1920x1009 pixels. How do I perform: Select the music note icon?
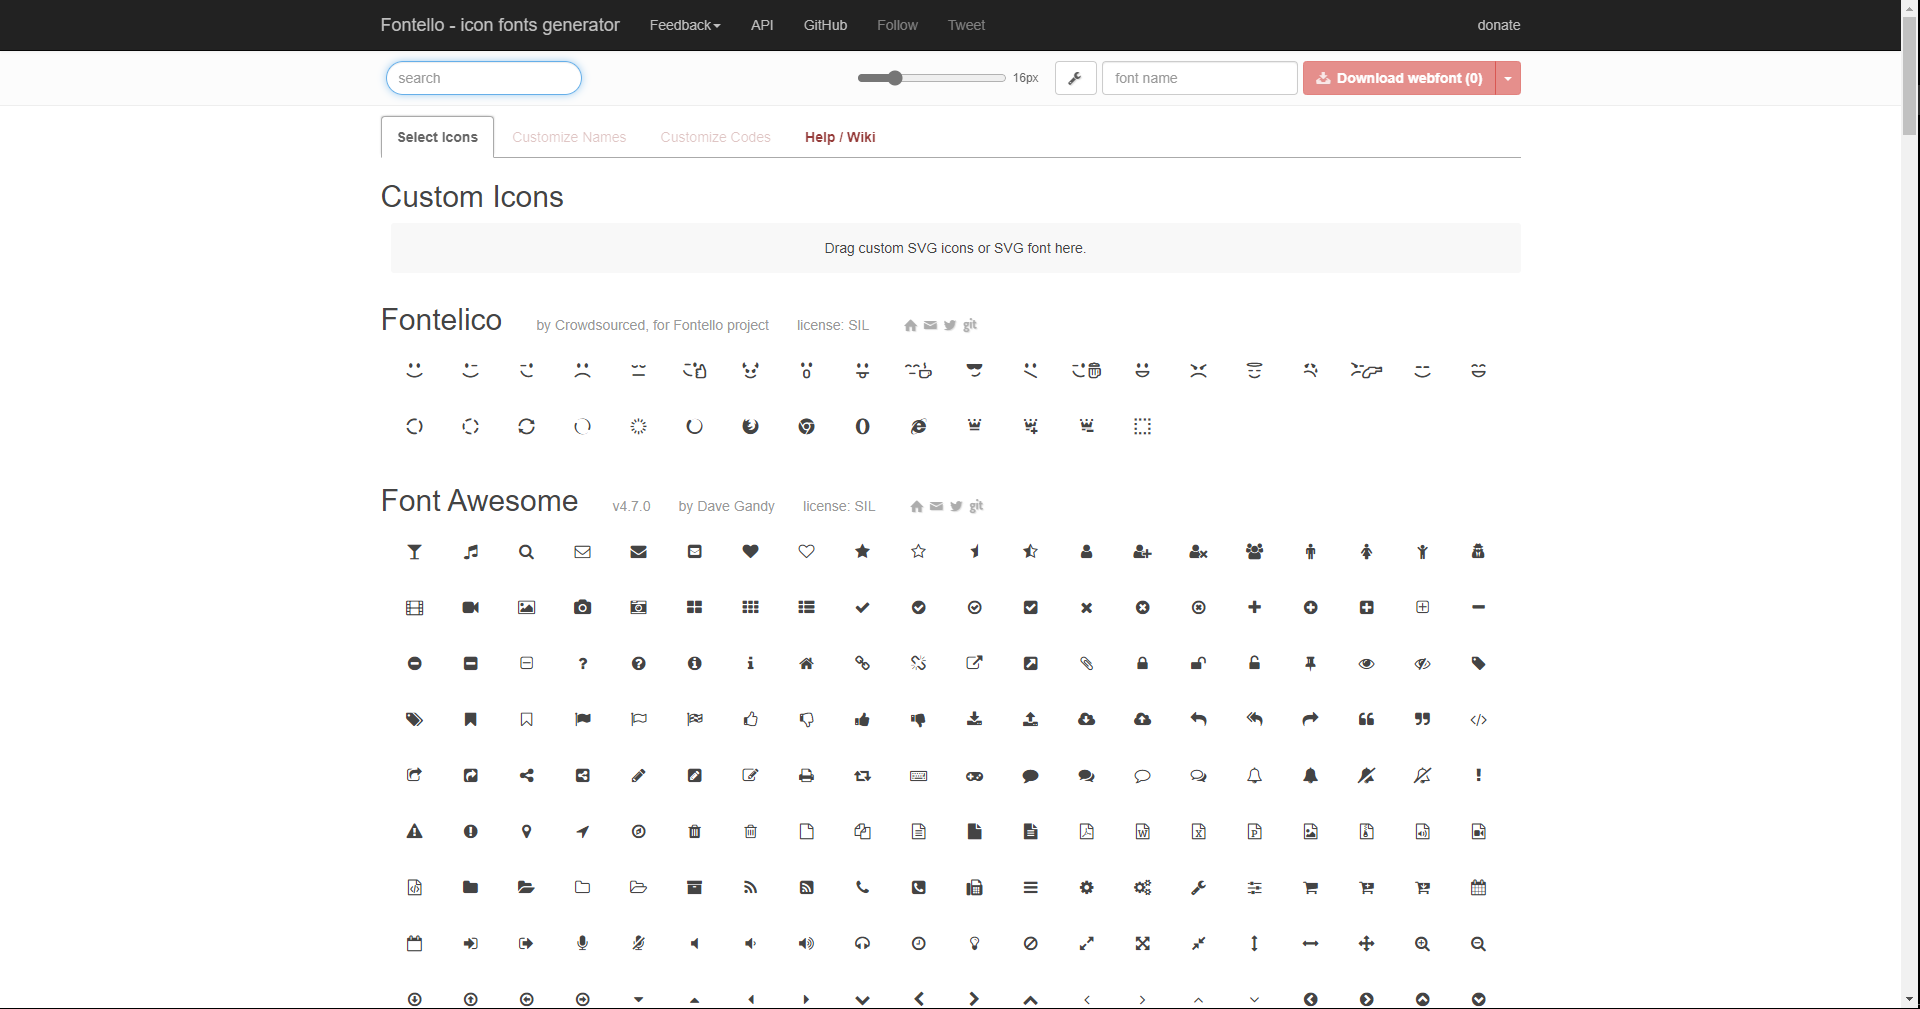click(x=470, y=552)
